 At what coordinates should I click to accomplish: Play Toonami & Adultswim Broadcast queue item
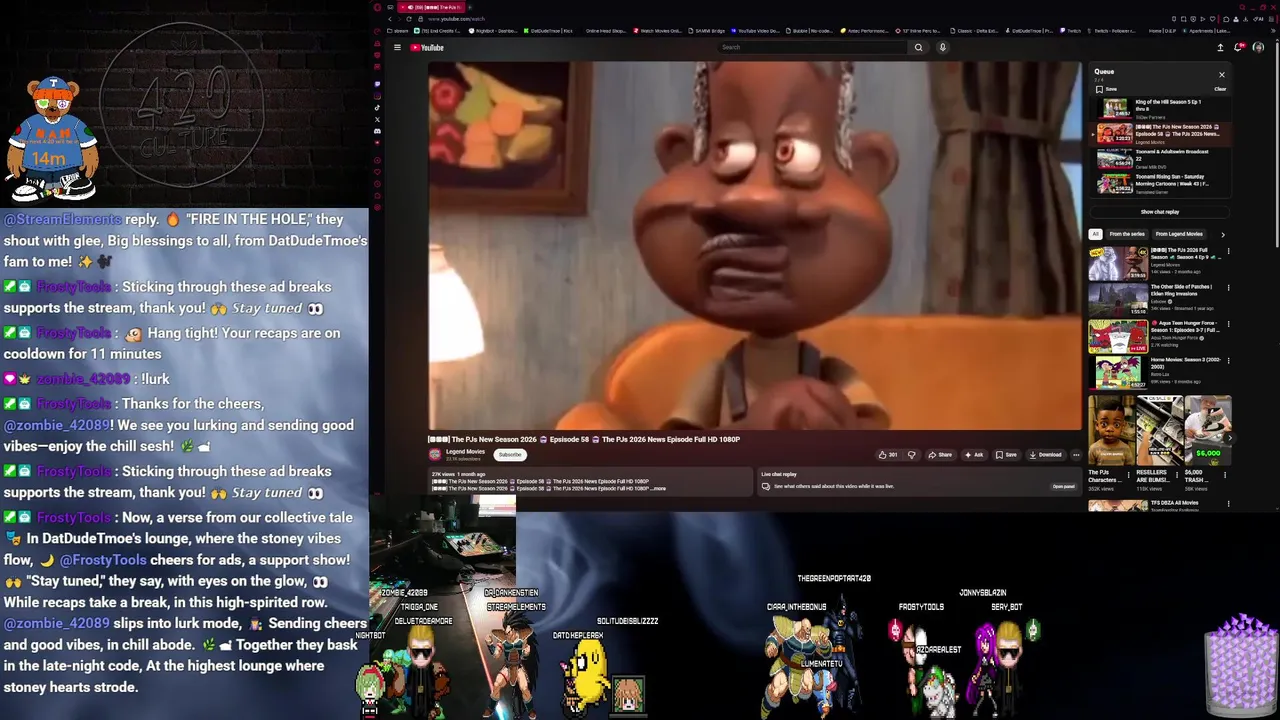[x=1160, y=158]
